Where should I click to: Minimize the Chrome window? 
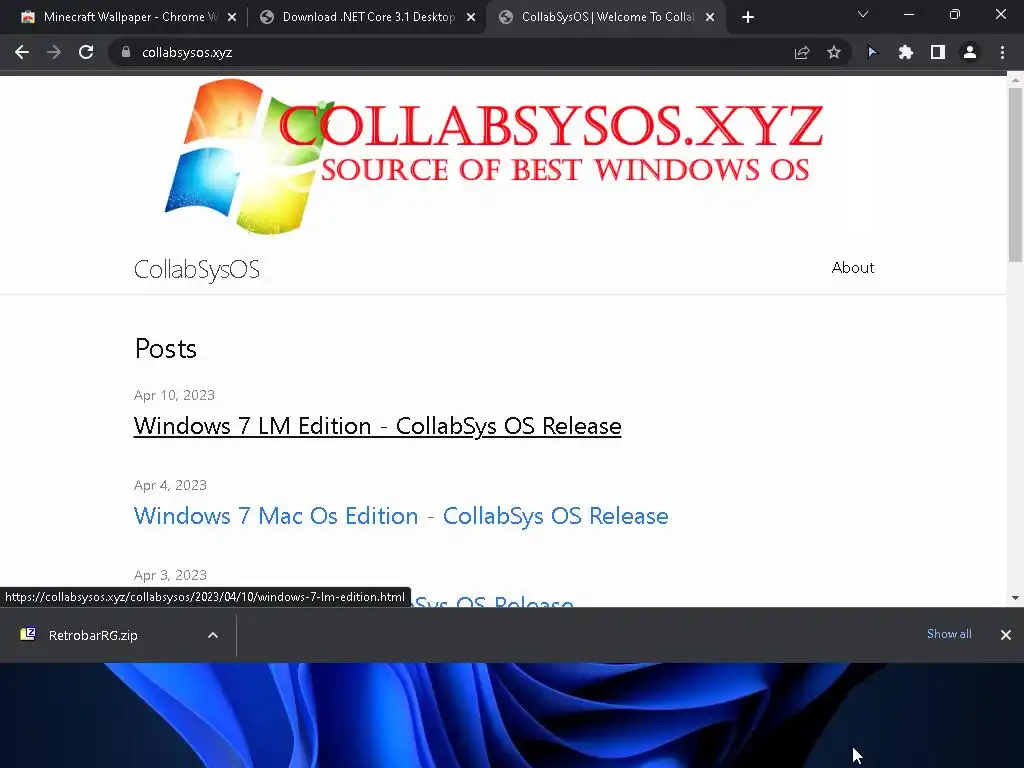pos(908,14)
